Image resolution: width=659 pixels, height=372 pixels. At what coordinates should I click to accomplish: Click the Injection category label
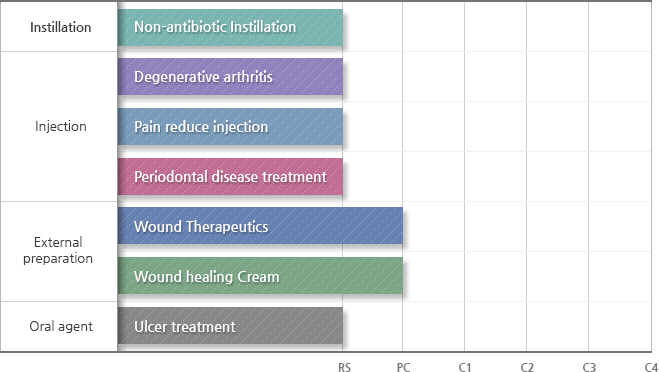tap(61, 127)
